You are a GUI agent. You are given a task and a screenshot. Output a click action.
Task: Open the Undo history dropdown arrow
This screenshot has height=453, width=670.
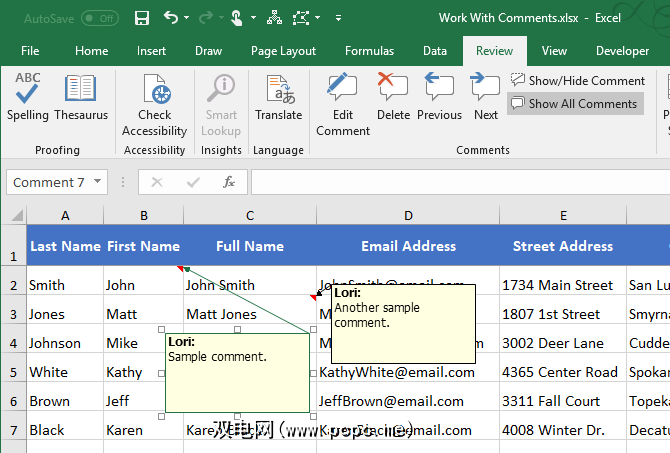(189, 18)
